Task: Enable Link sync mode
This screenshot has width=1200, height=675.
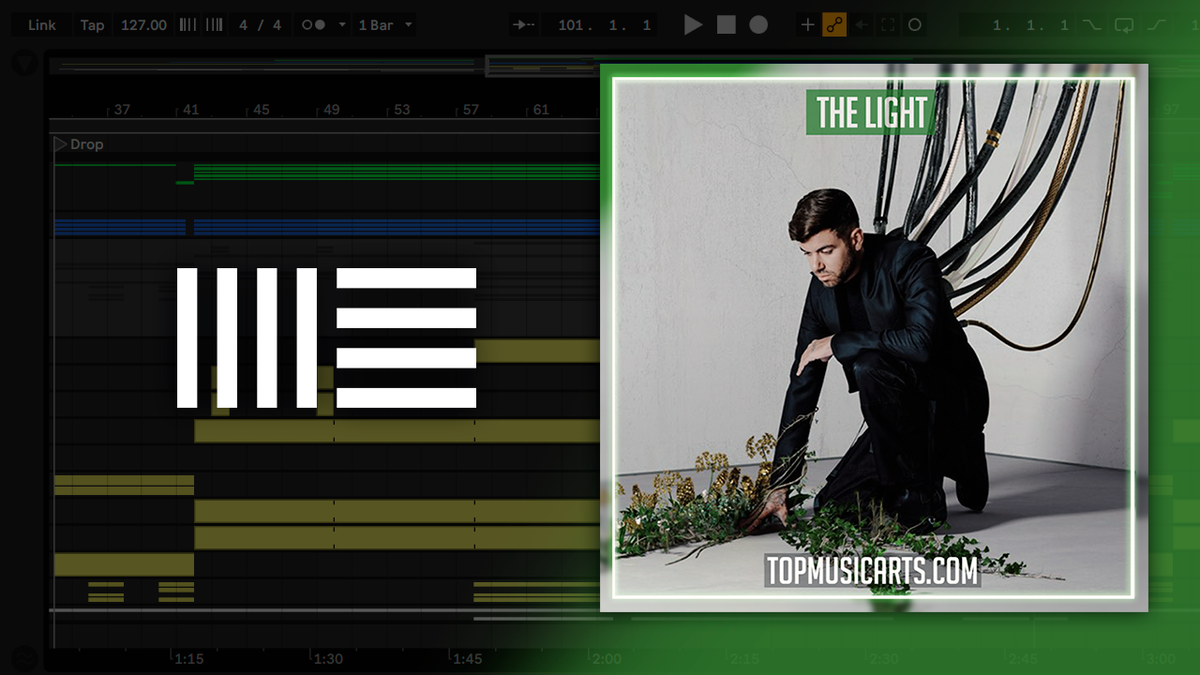Action: point(40,24)
